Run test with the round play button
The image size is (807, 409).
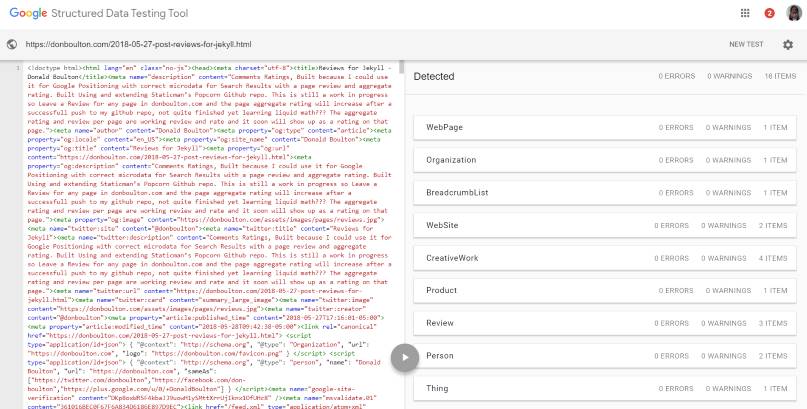point(405,357)
